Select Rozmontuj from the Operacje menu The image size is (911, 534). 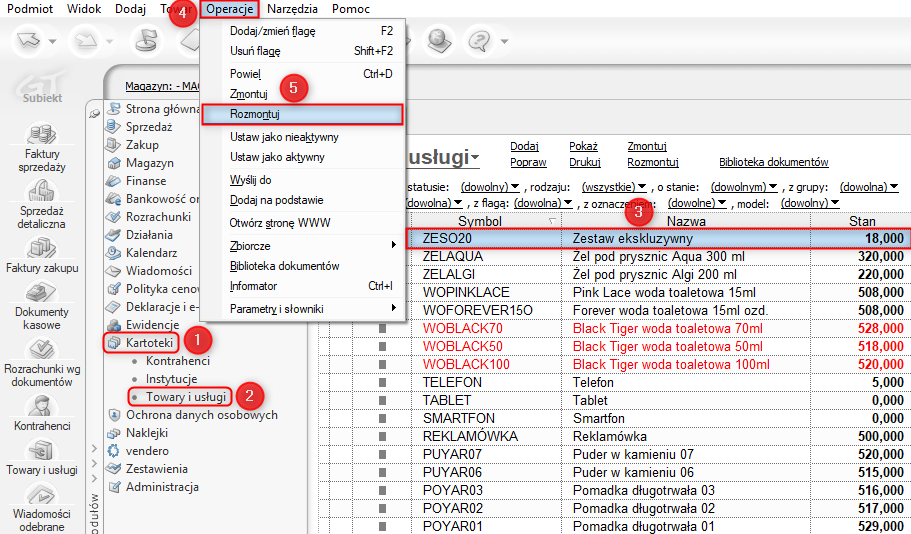click(254, 115)
